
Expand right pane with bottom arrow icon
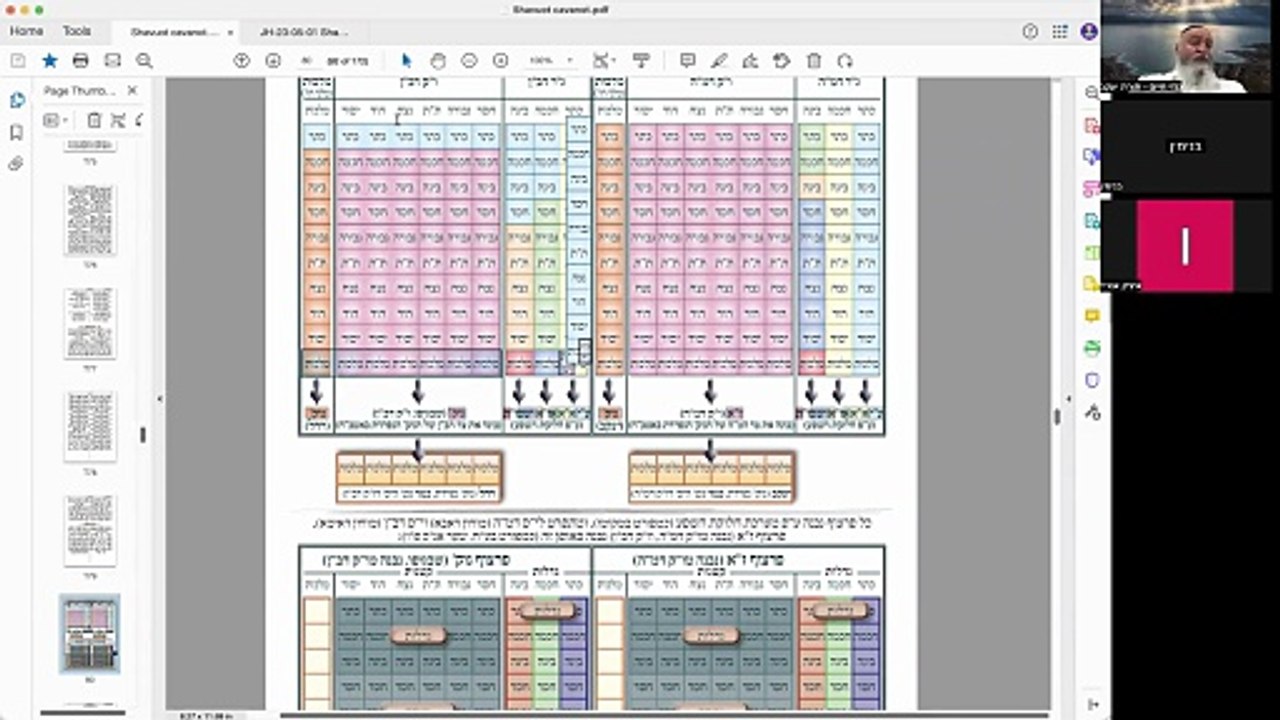click(1092, 704)
